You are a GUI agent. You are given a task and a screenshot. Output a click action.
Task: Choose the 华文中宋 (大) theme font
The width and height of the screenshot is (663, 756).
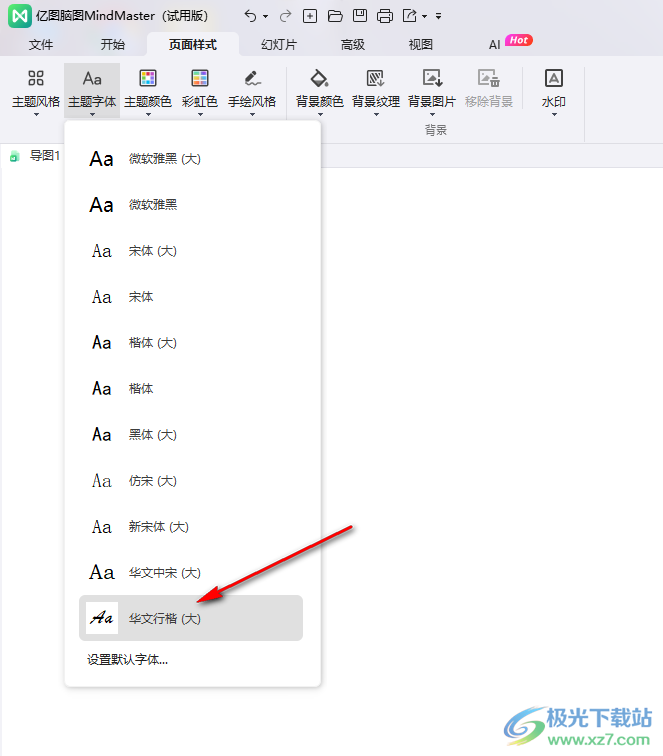pos(191,572)
